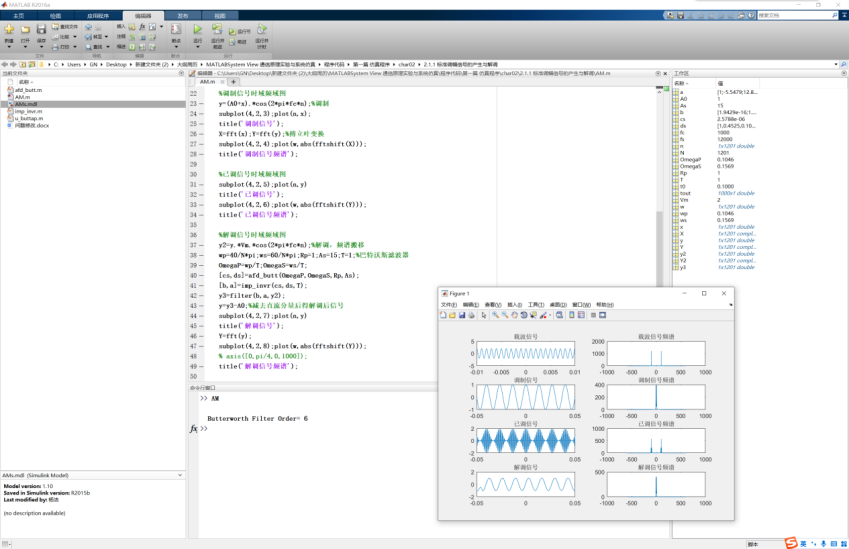
Task: Open the Print dropdown arrow
Action: (x=75, y=47)
